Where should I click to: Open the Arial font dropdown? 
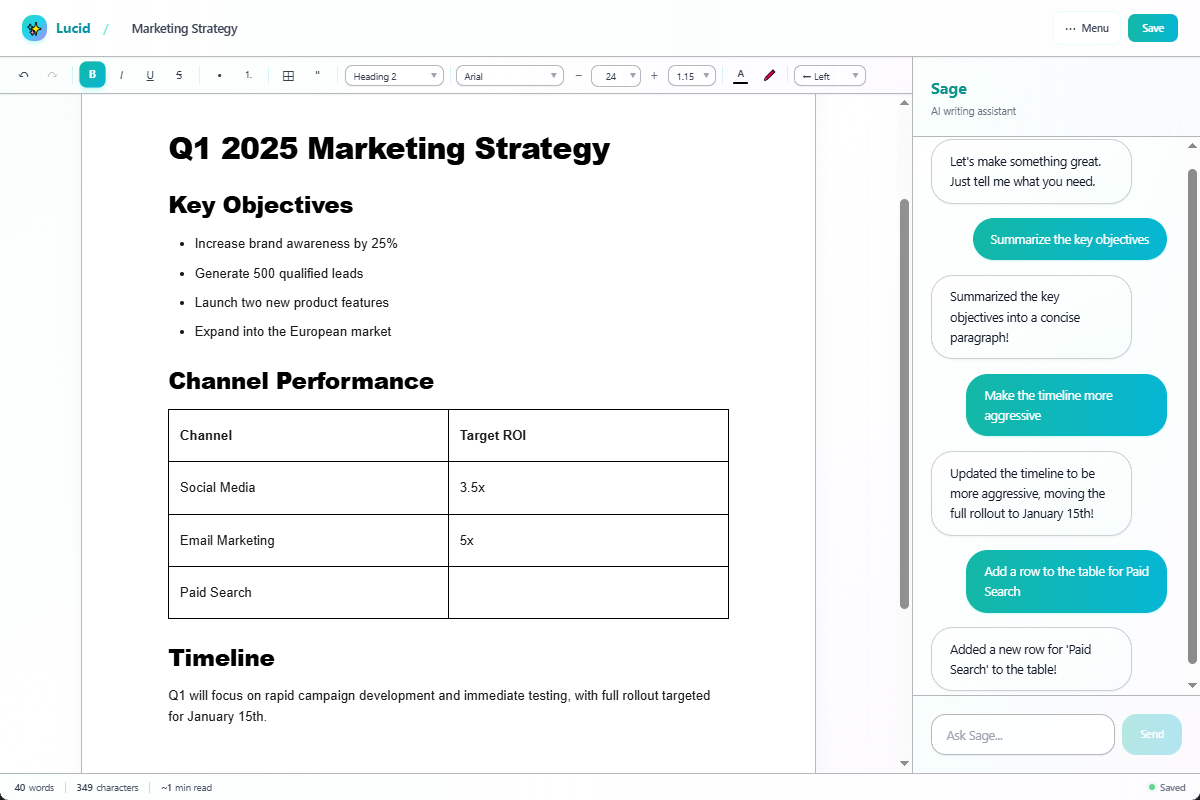[510, 75]
